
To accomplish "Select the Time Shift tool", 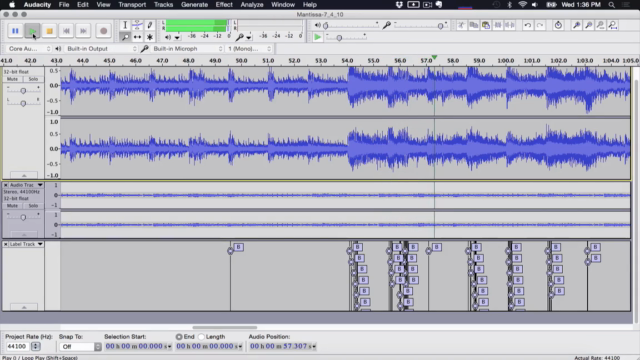I will (138, 37).
